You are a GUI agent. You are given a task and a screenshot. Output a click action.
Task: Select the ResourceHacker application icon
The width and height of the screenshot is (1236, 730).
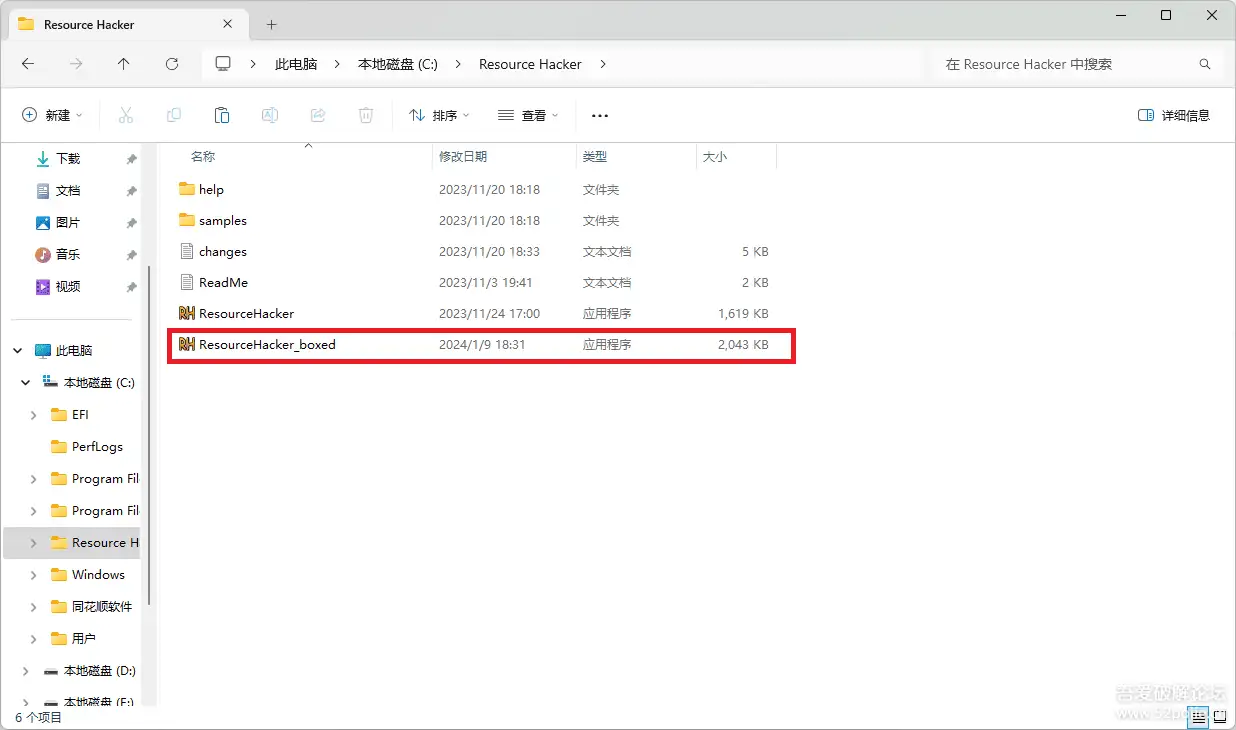pos(186,313)
